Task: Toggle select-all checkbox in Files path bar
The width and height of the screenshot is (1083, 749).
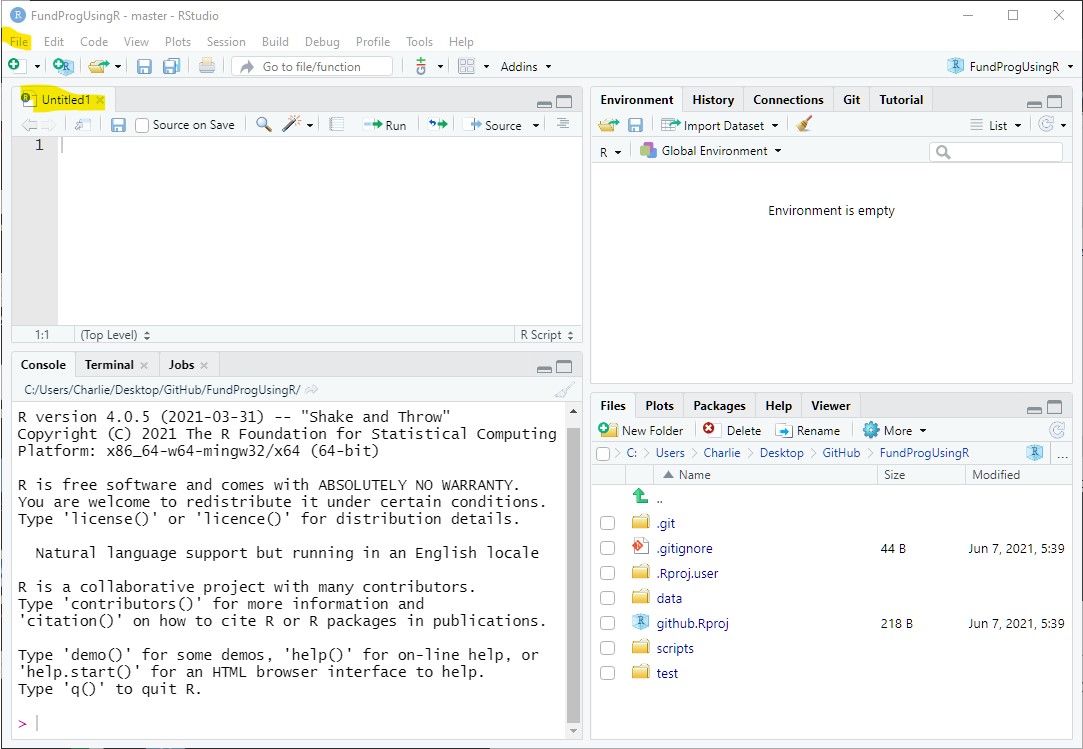Action: point(603,454)
